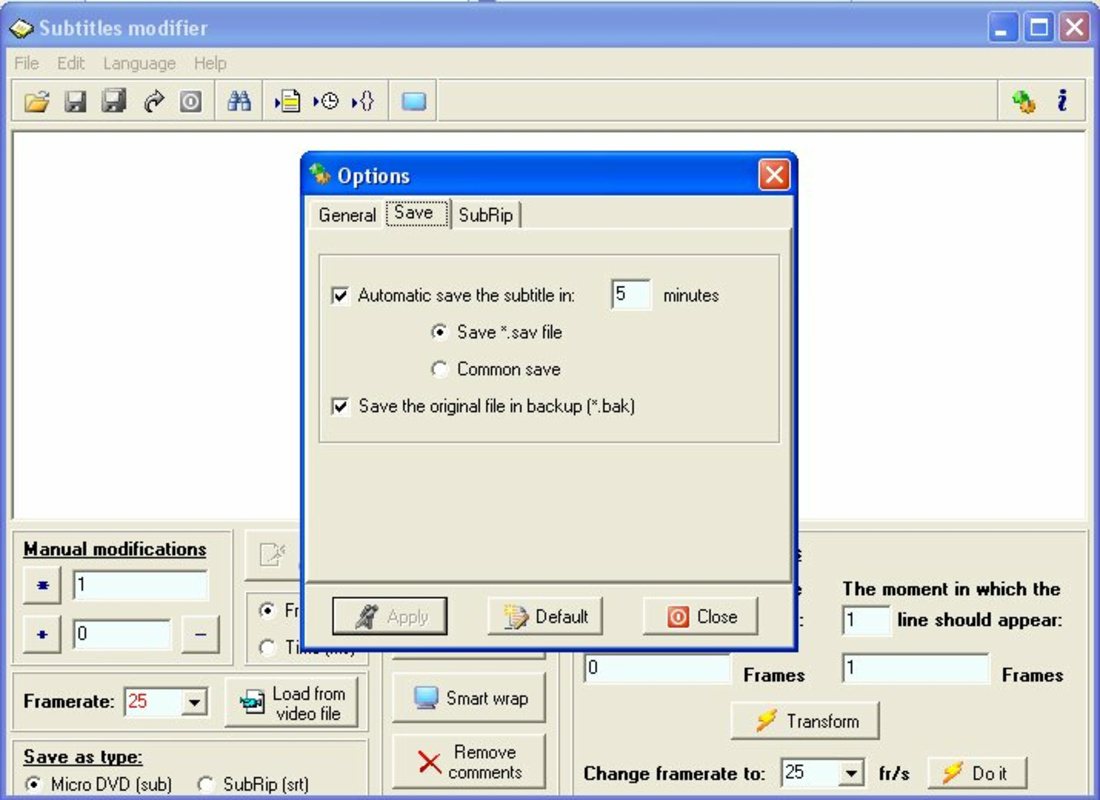Open the Help menu
Image resolution: width=1100 pixels, height=800 pixels.
coord(210,63)
